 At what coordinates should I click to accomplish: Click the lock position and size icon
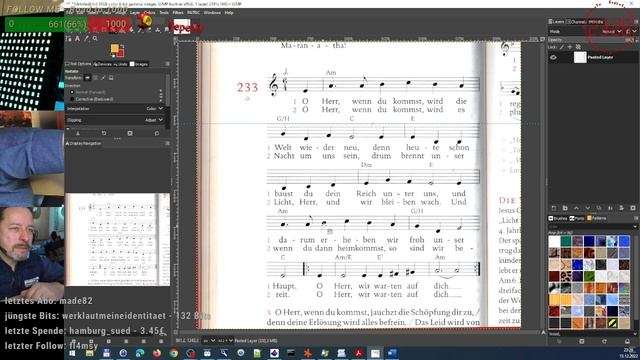coord(570,47)
